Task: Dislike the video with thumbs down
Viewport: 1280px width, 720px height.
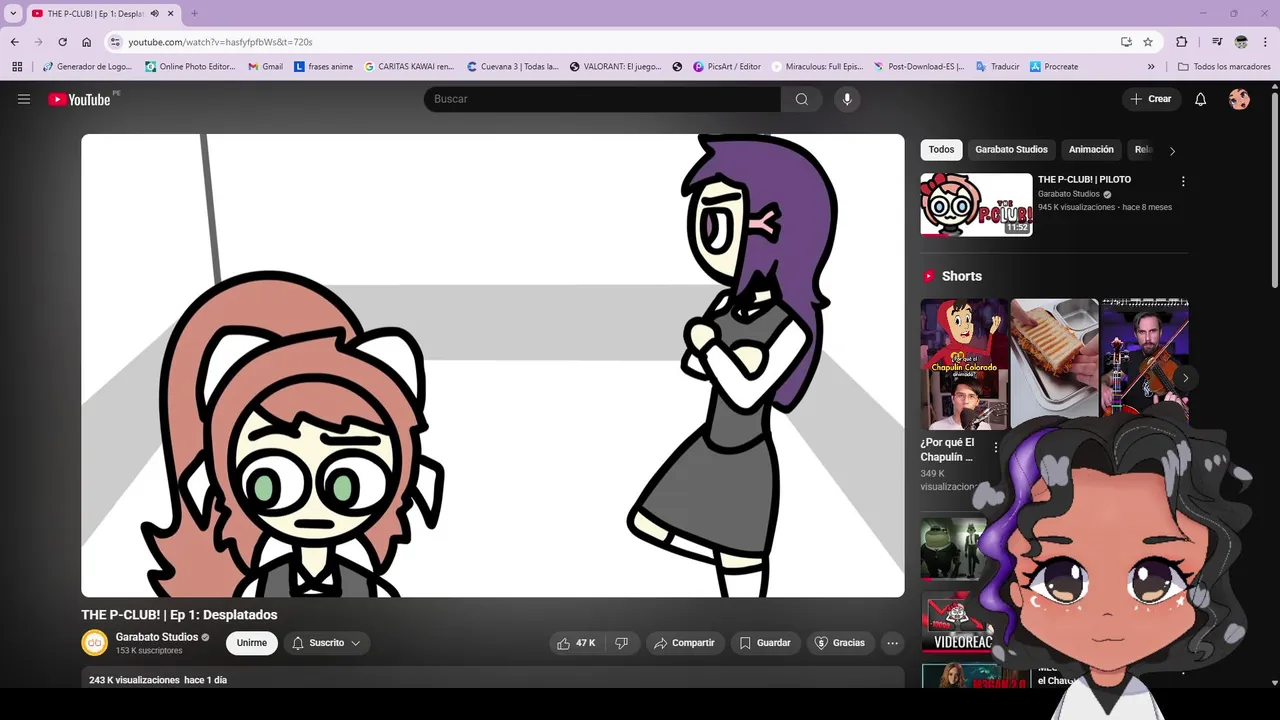Action: tap(621, 643)
